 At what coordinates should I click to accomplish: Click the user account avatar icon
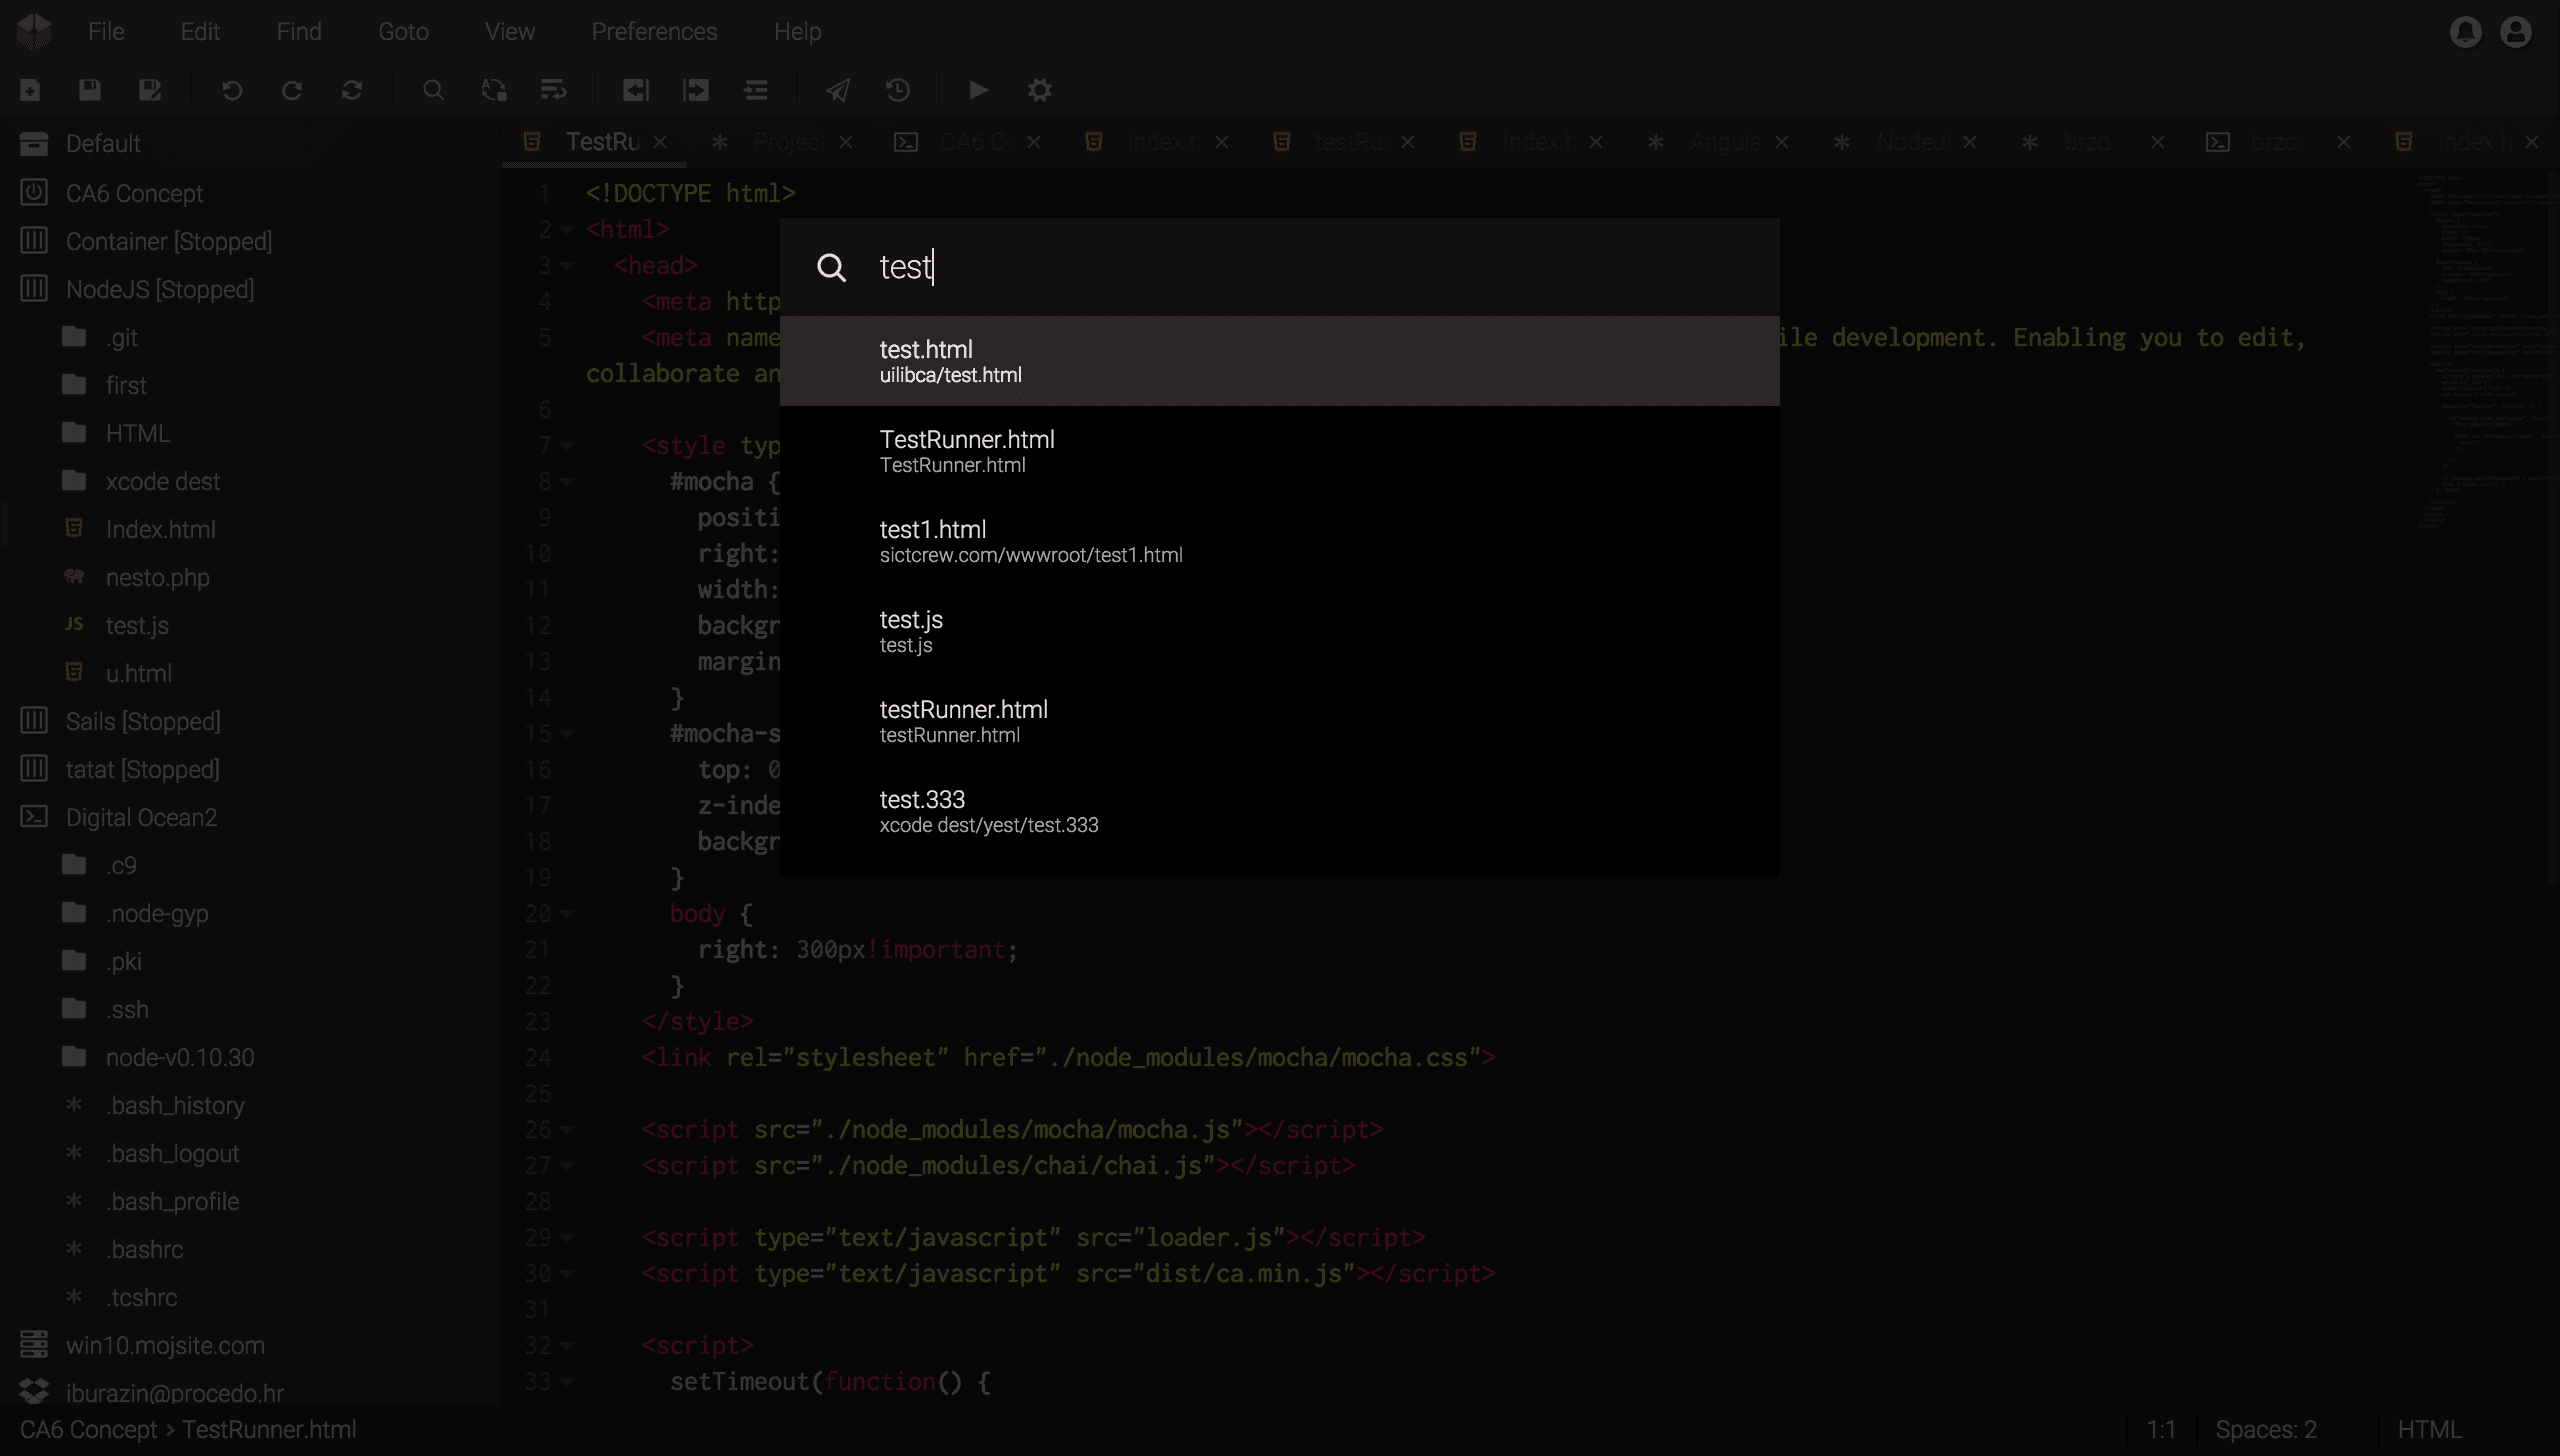click(2516, 32)
